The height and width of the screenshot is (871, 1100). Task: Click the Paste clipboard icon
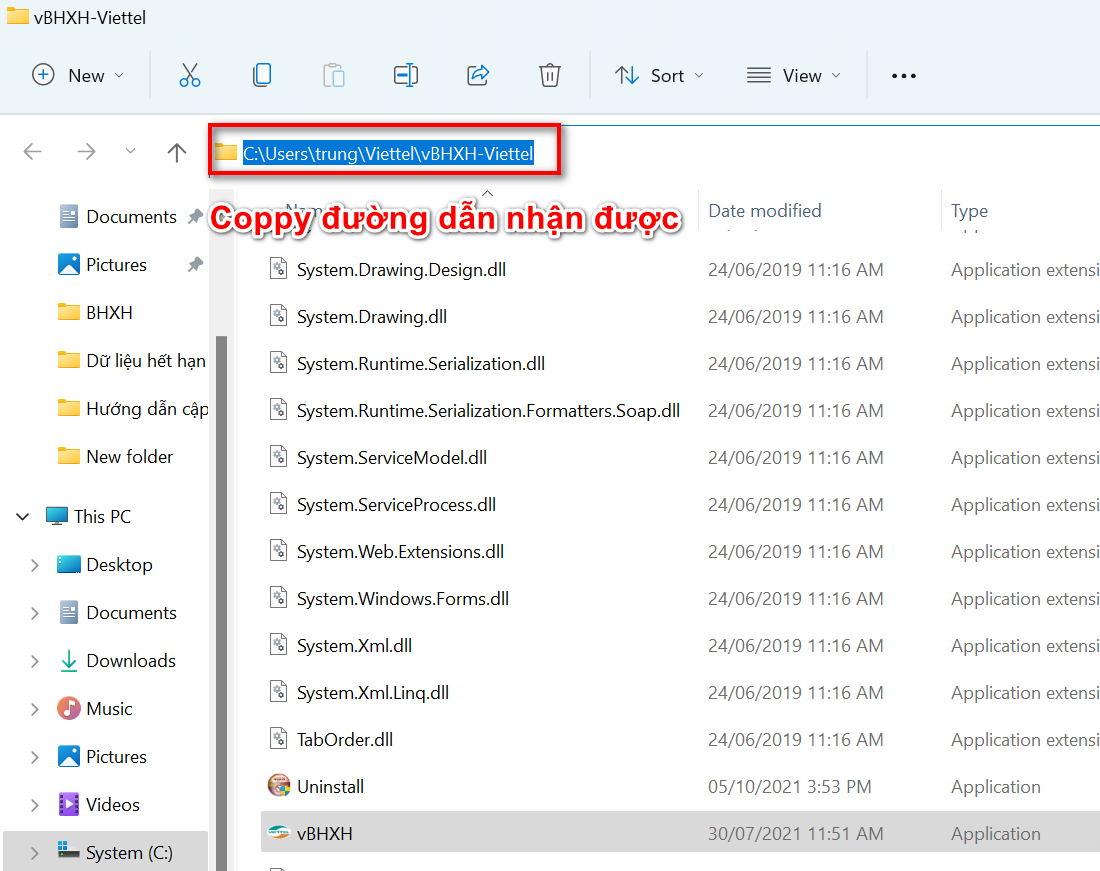point(334,75)
